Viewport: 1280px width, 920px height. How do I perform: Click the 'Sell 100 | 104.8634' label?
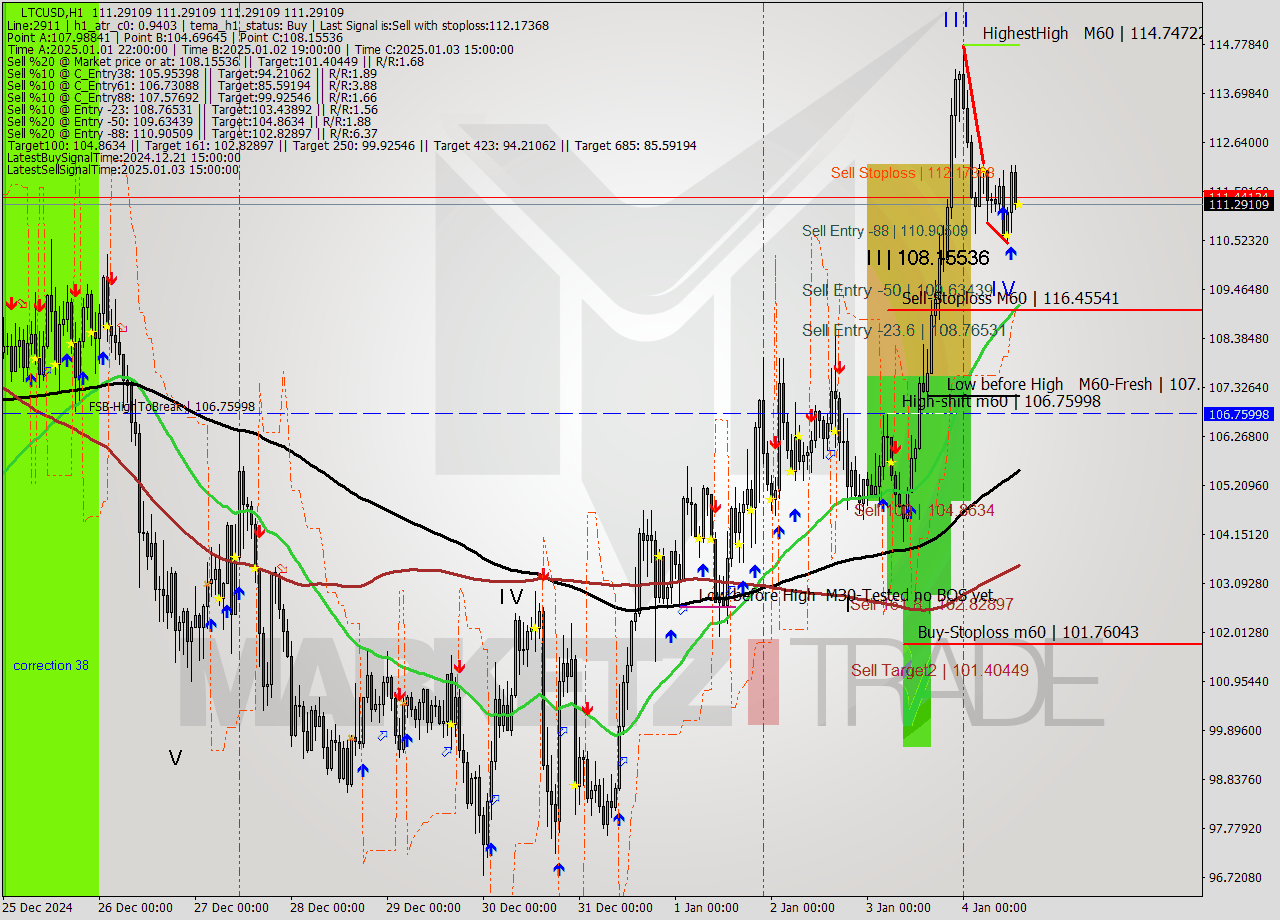click(924, 510)
